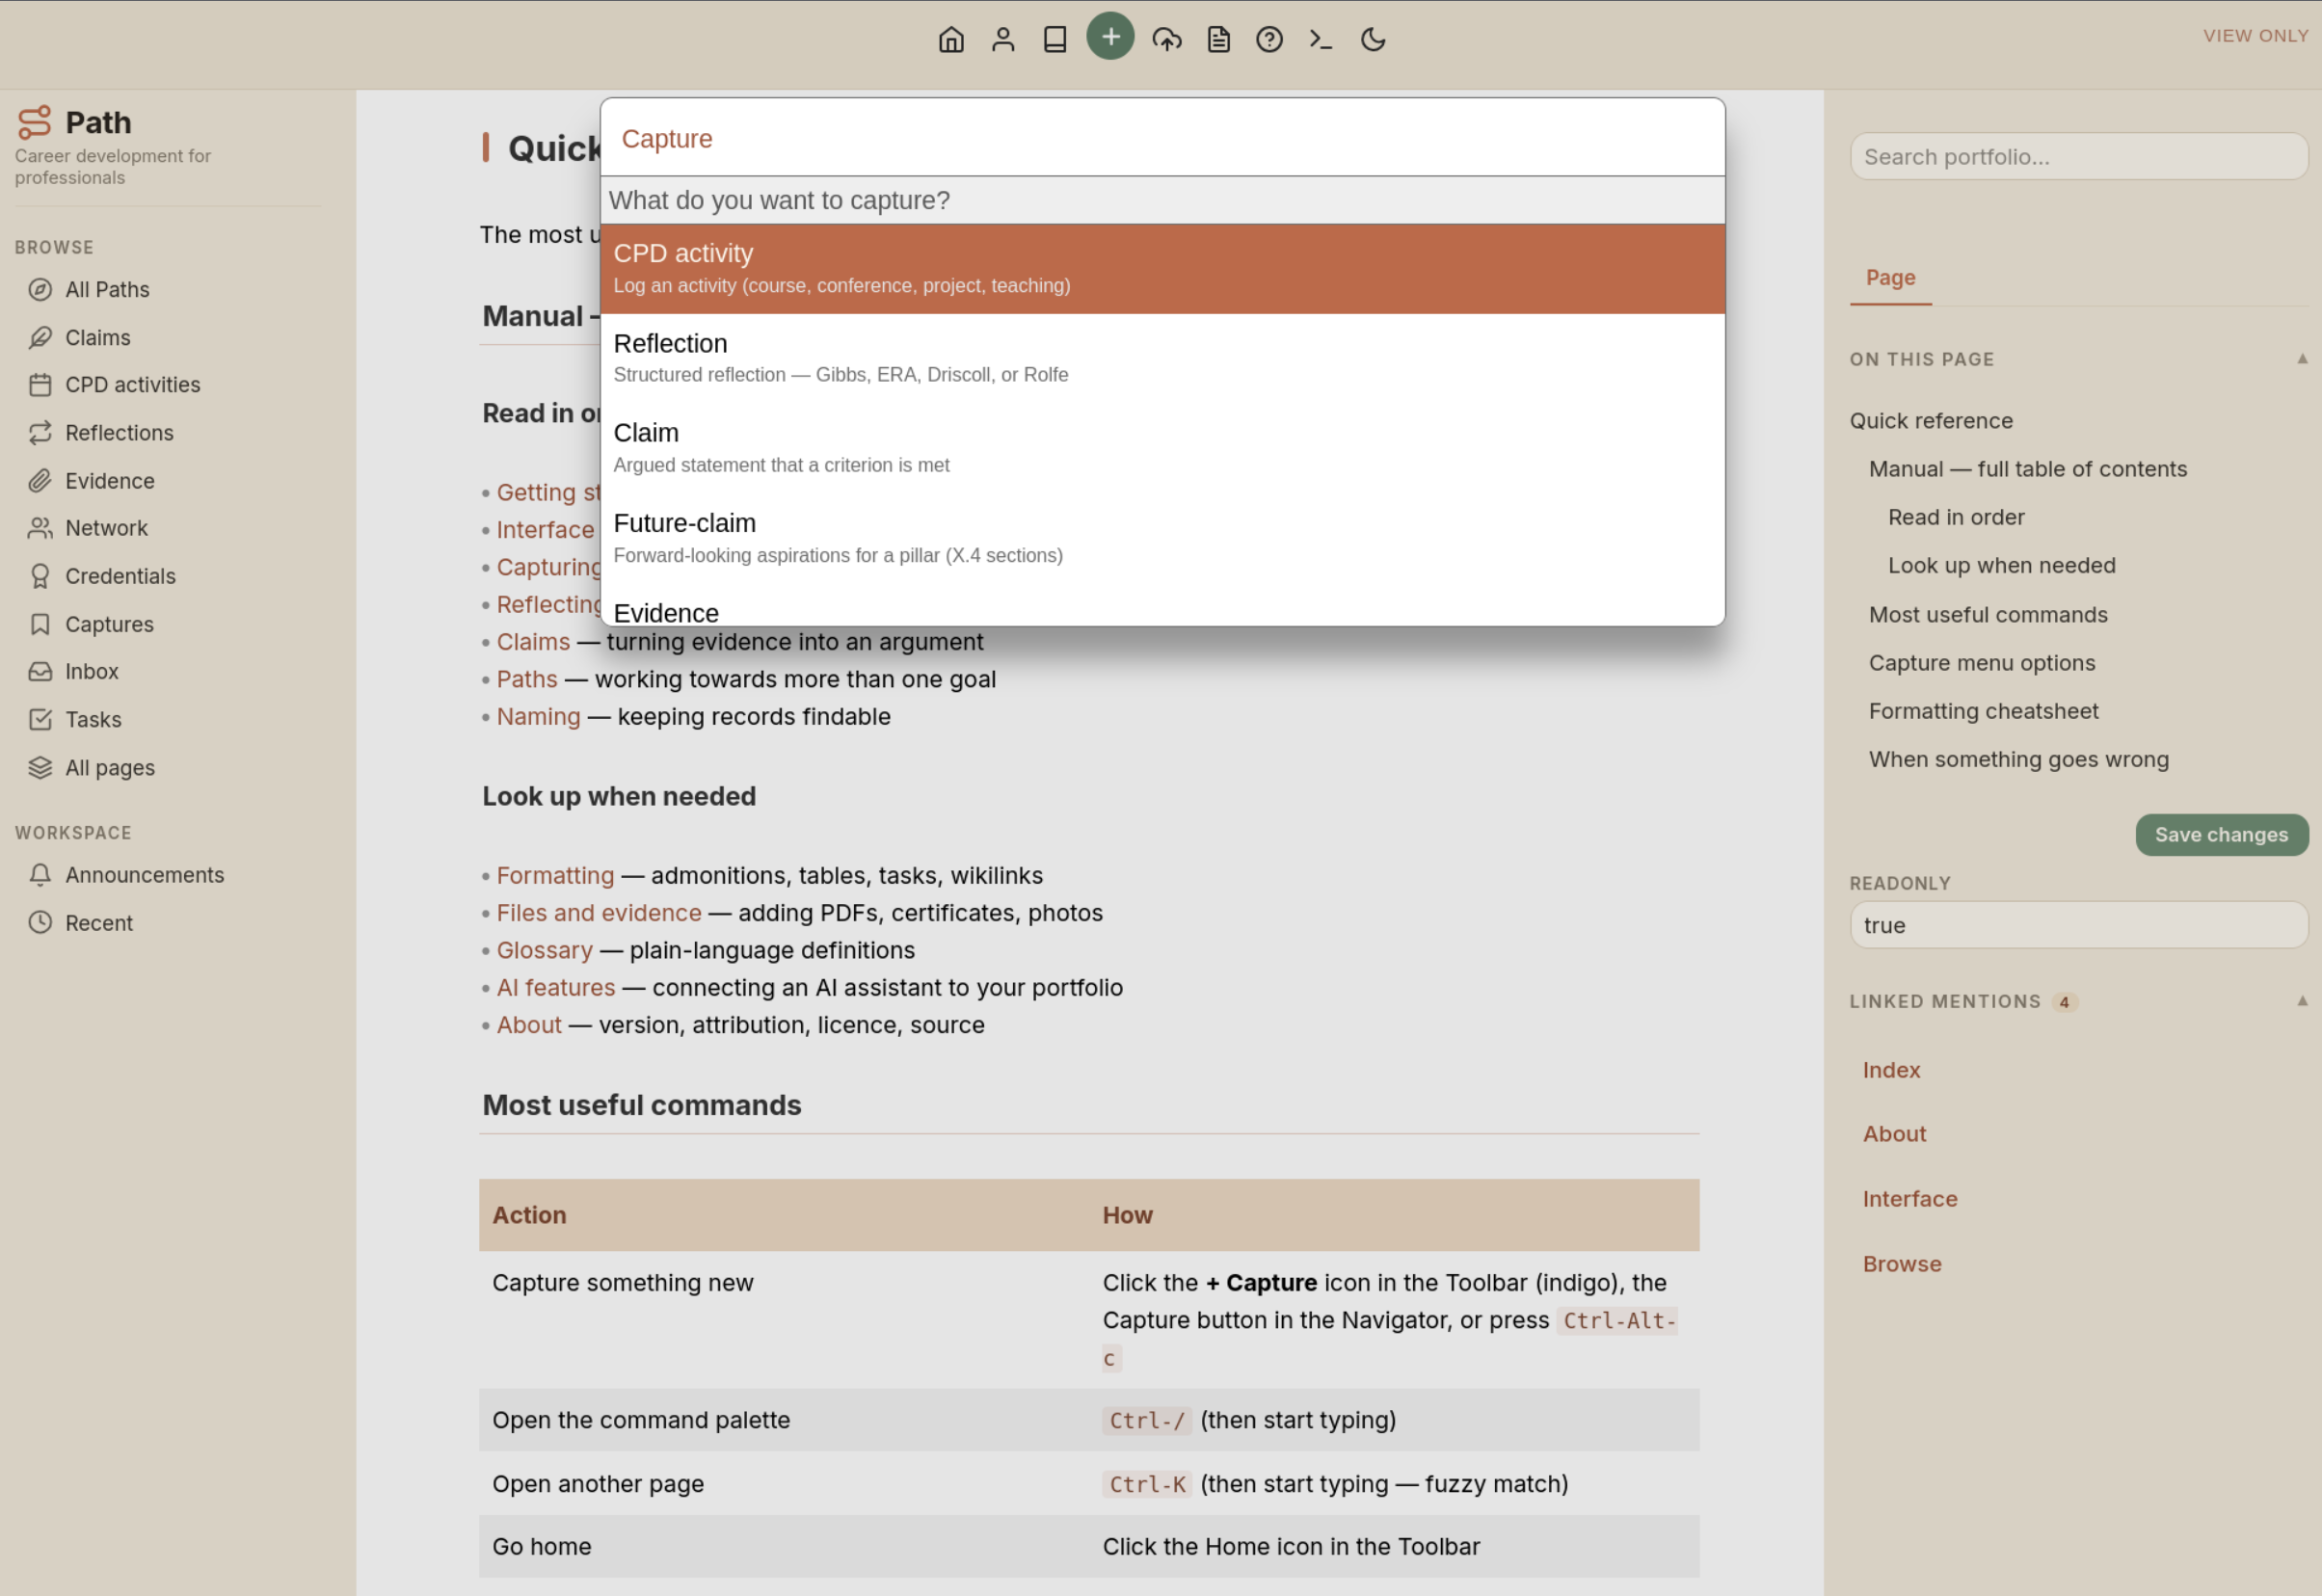Open Reflections loop icon in sidebar
Image resolution: width=2322 pixels, height=1596 pixels.
[x=40, y=432]
